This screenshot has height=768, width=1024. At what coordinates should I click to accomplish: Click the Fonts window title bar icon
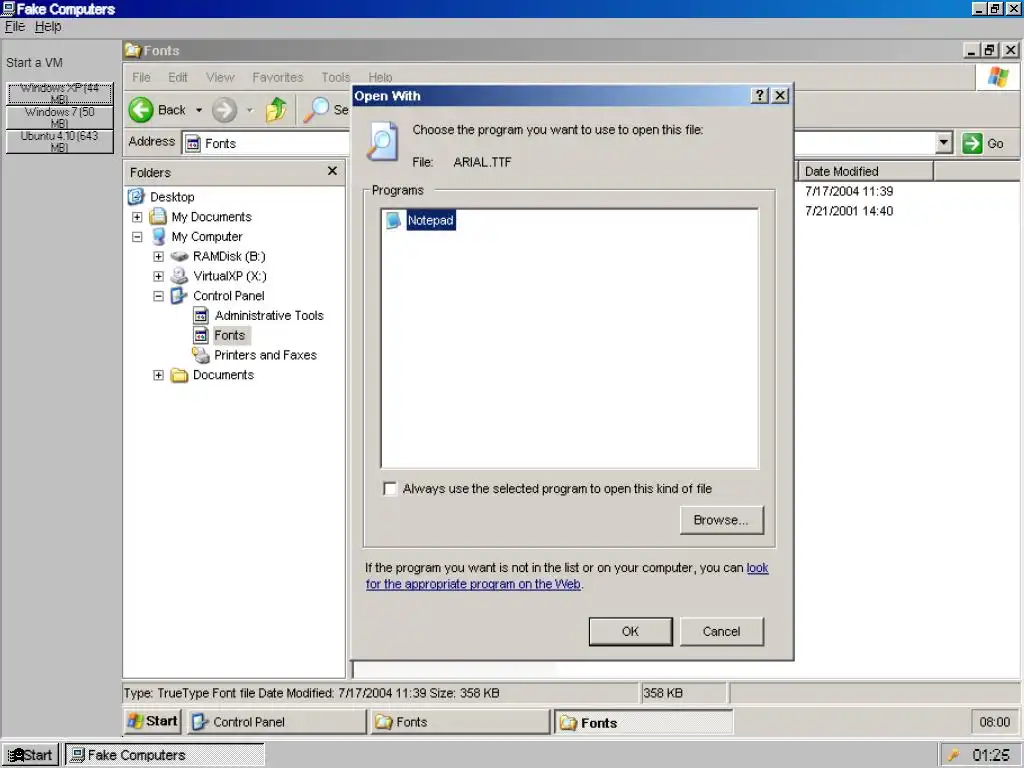(x=133, y=50)
